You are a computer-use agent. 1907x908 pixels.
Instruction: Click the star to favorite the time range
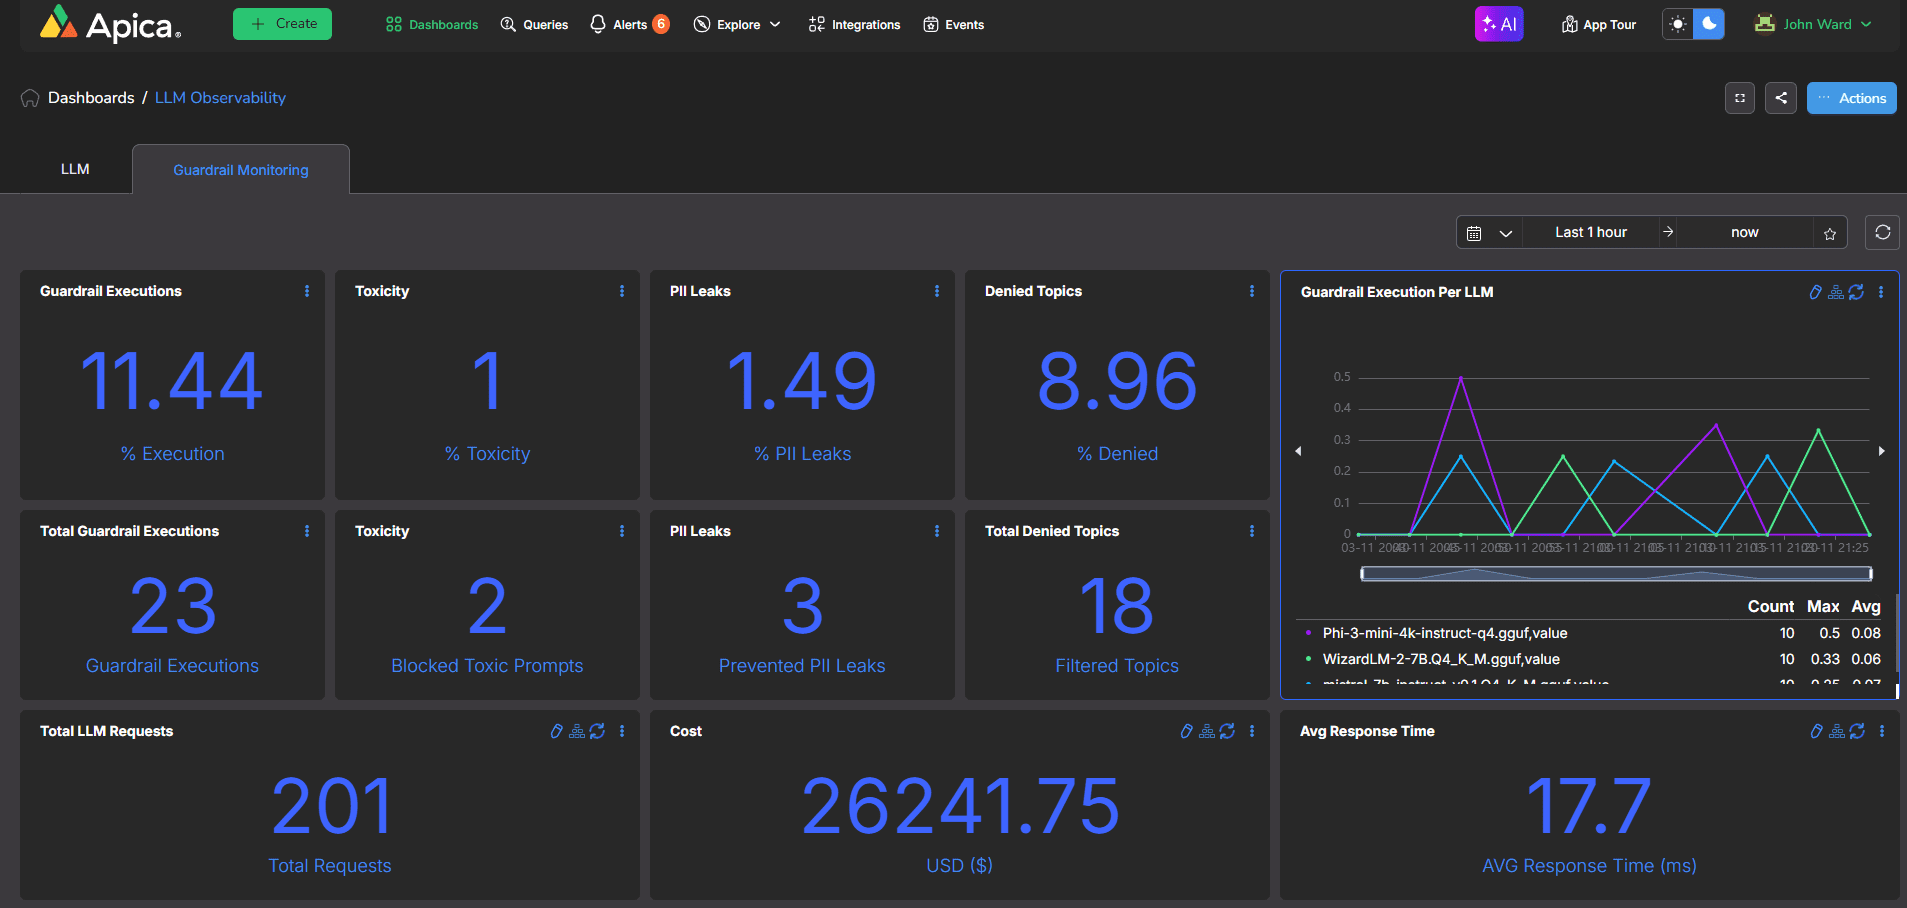click(1829, 233)
